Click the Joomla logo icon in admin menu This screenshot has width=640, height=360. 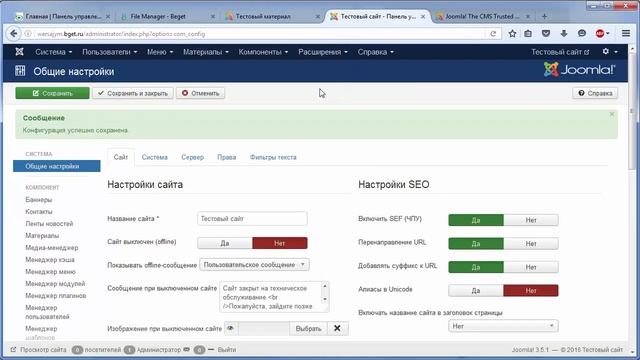coord(19,52)
